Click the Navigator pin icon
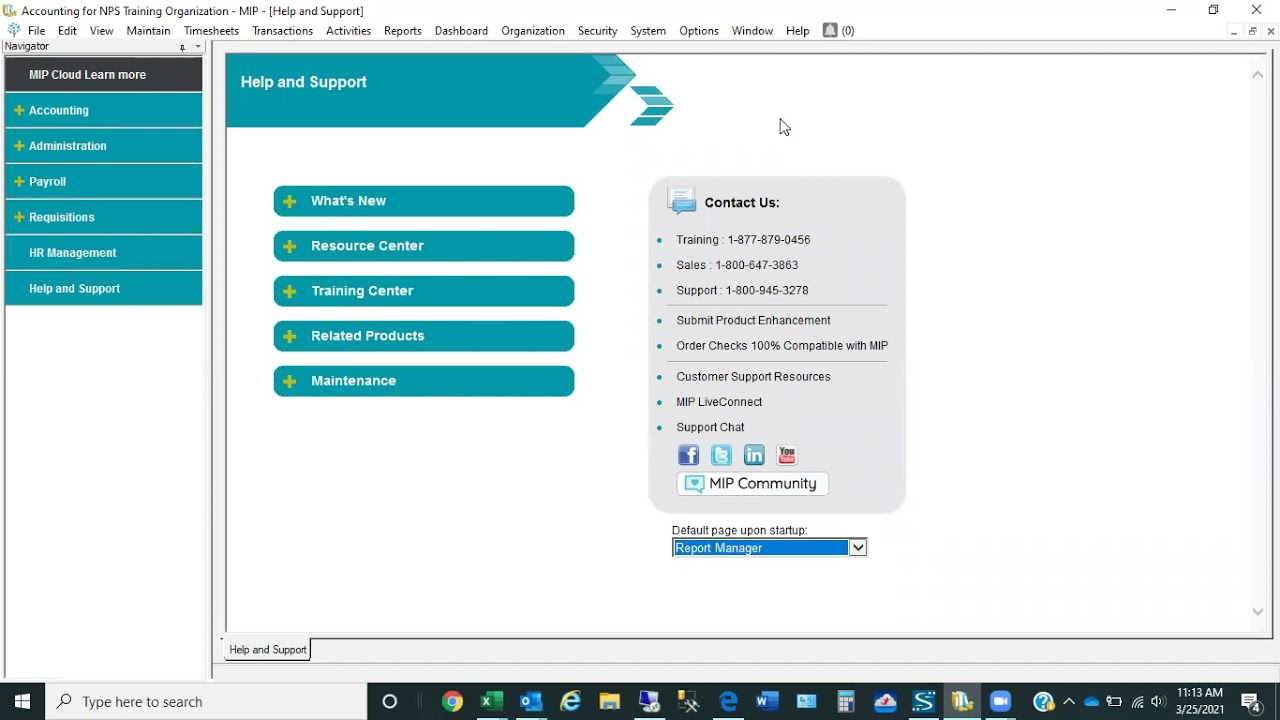 182,47
